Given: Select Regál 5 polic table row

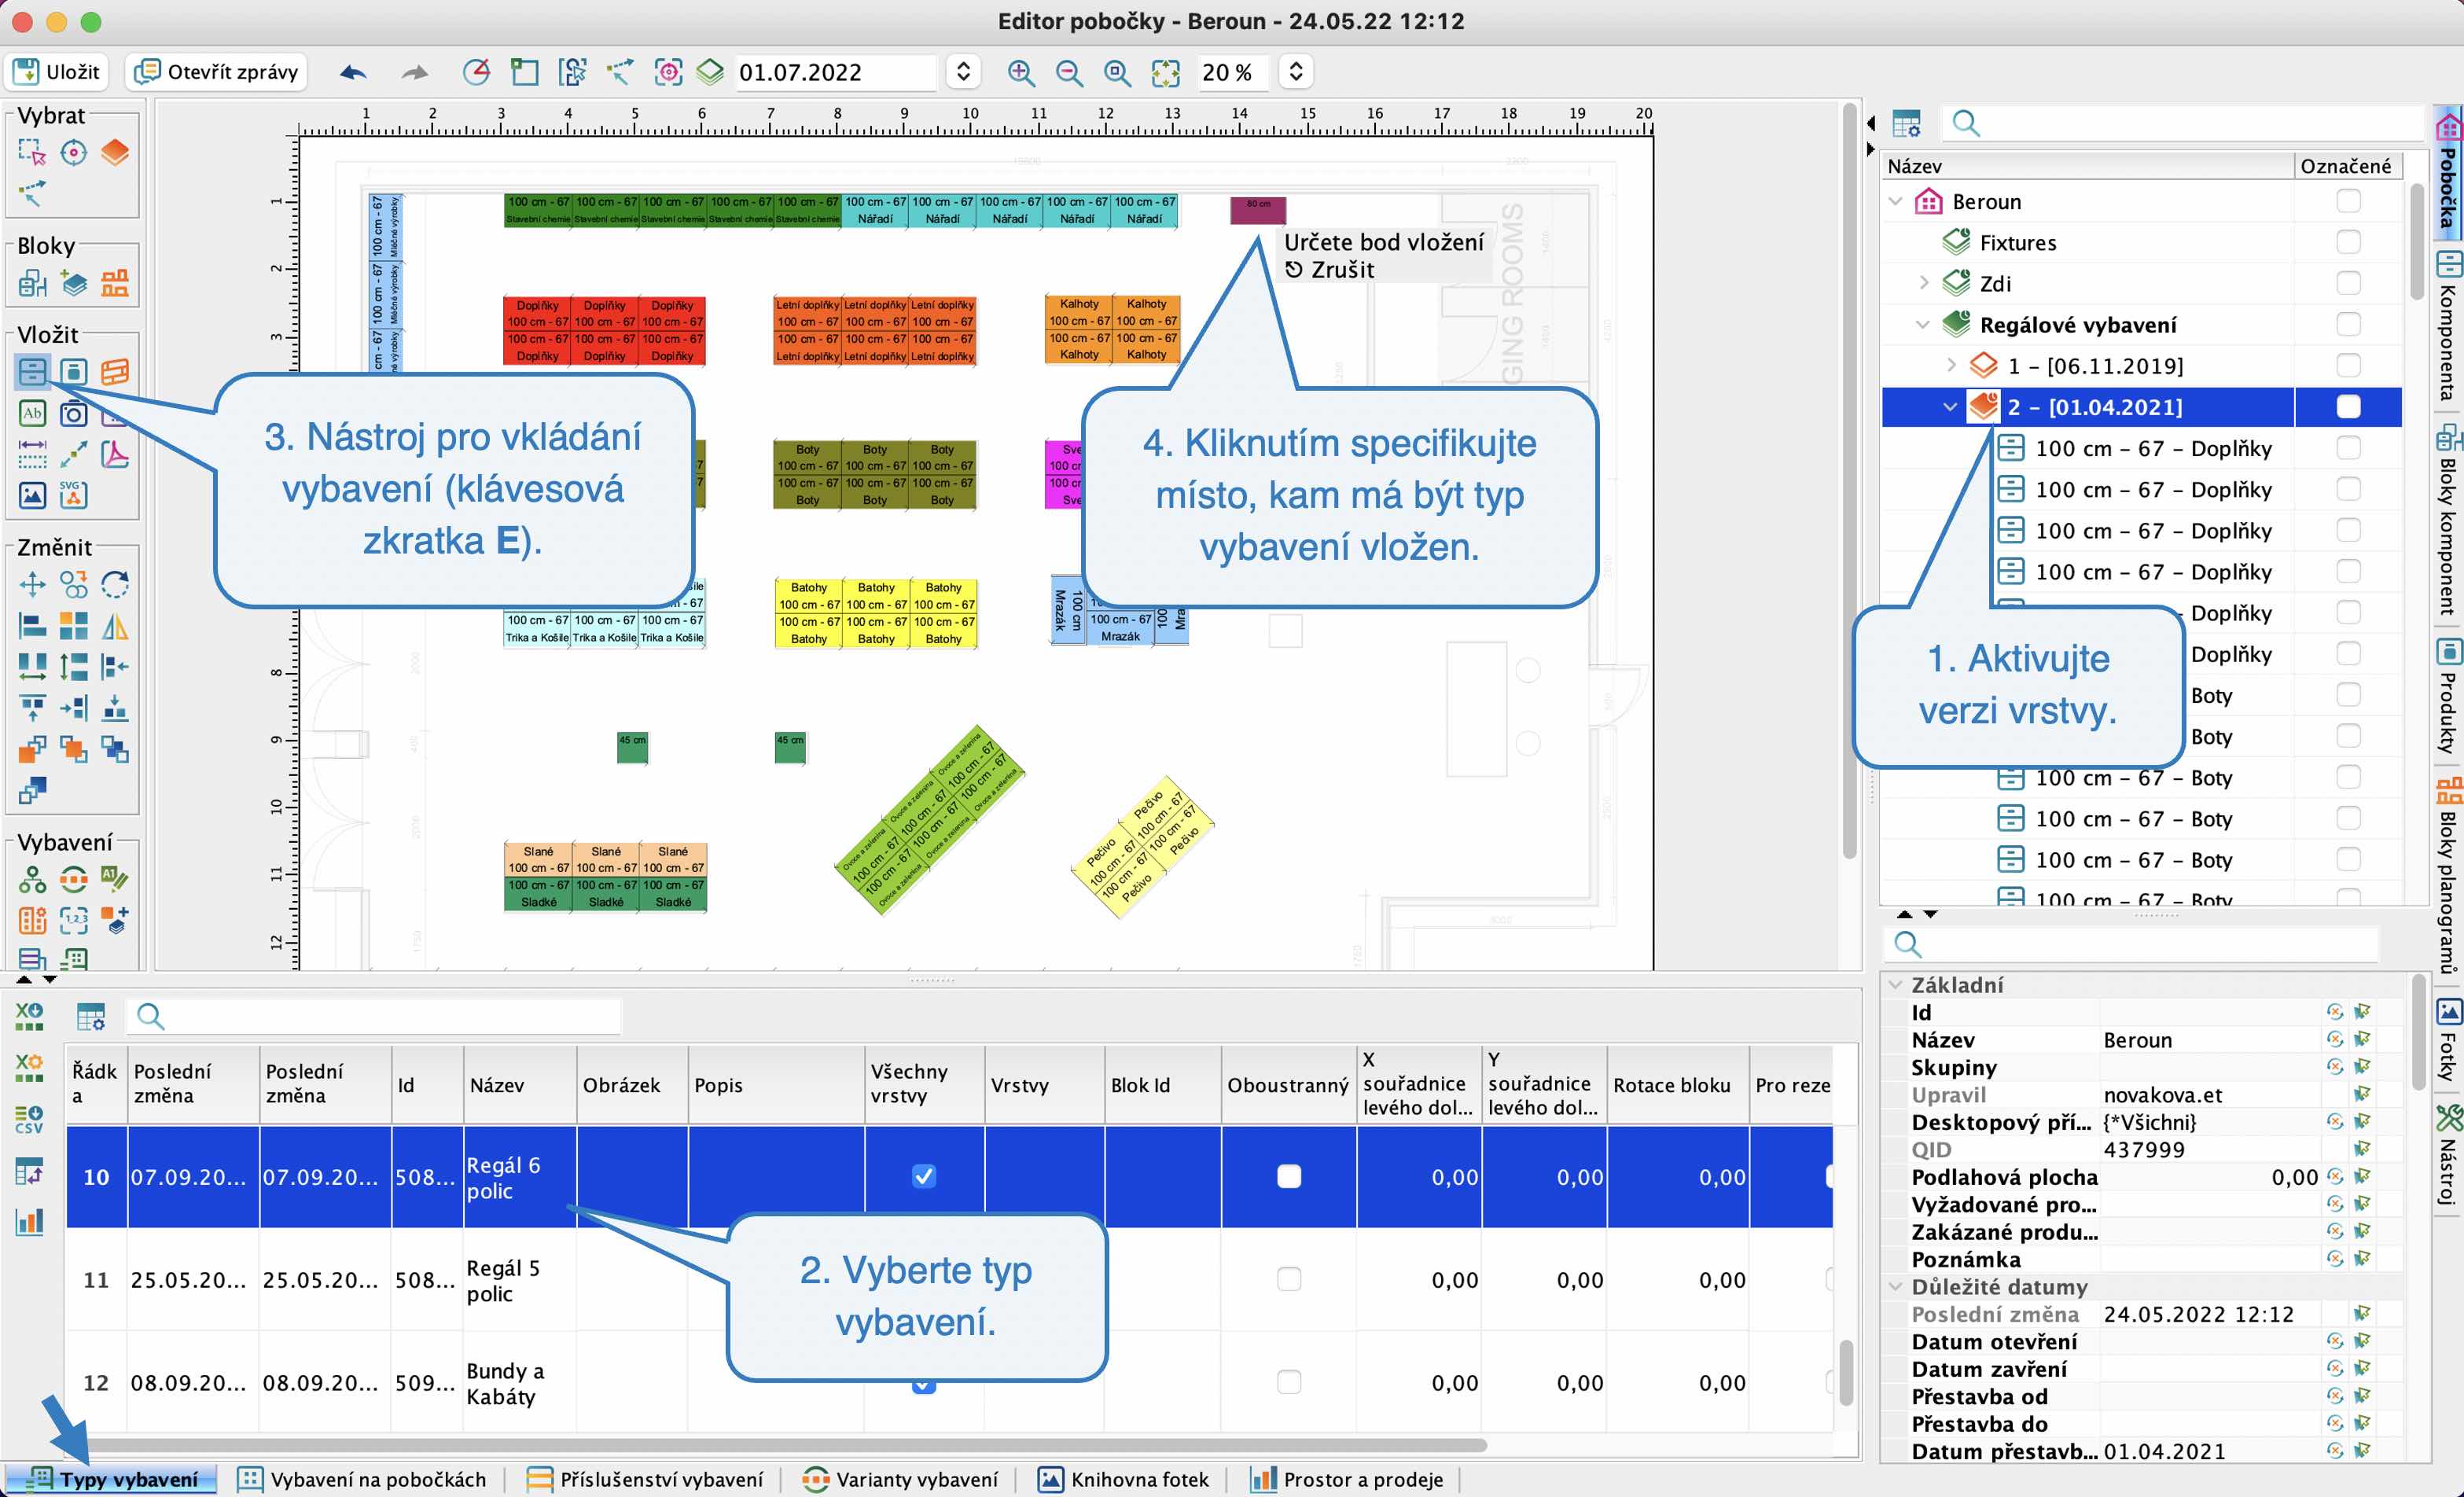Looking at the screenshot, I should pos(948,1280).
